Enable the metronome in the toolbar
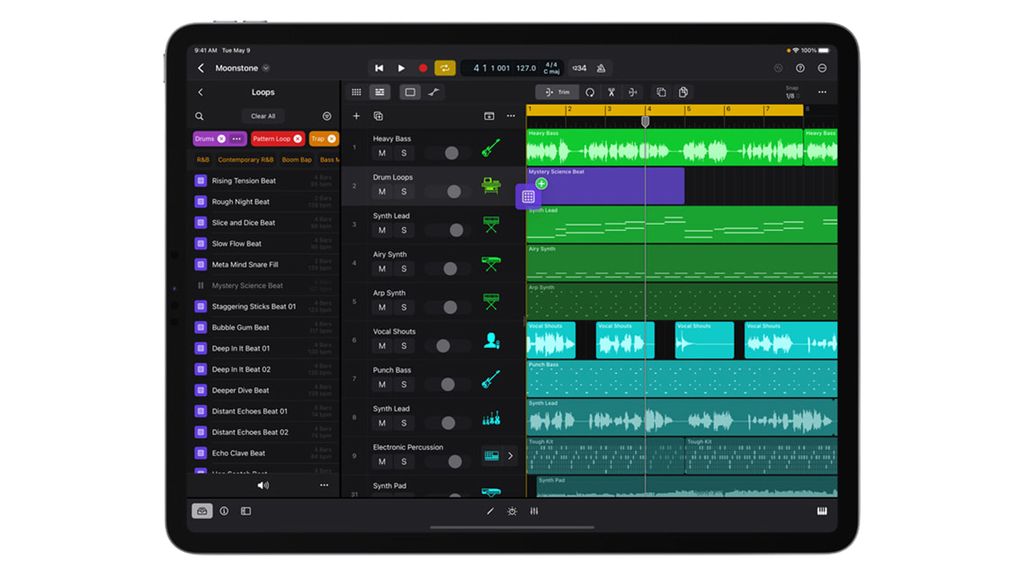 (600, 68)
